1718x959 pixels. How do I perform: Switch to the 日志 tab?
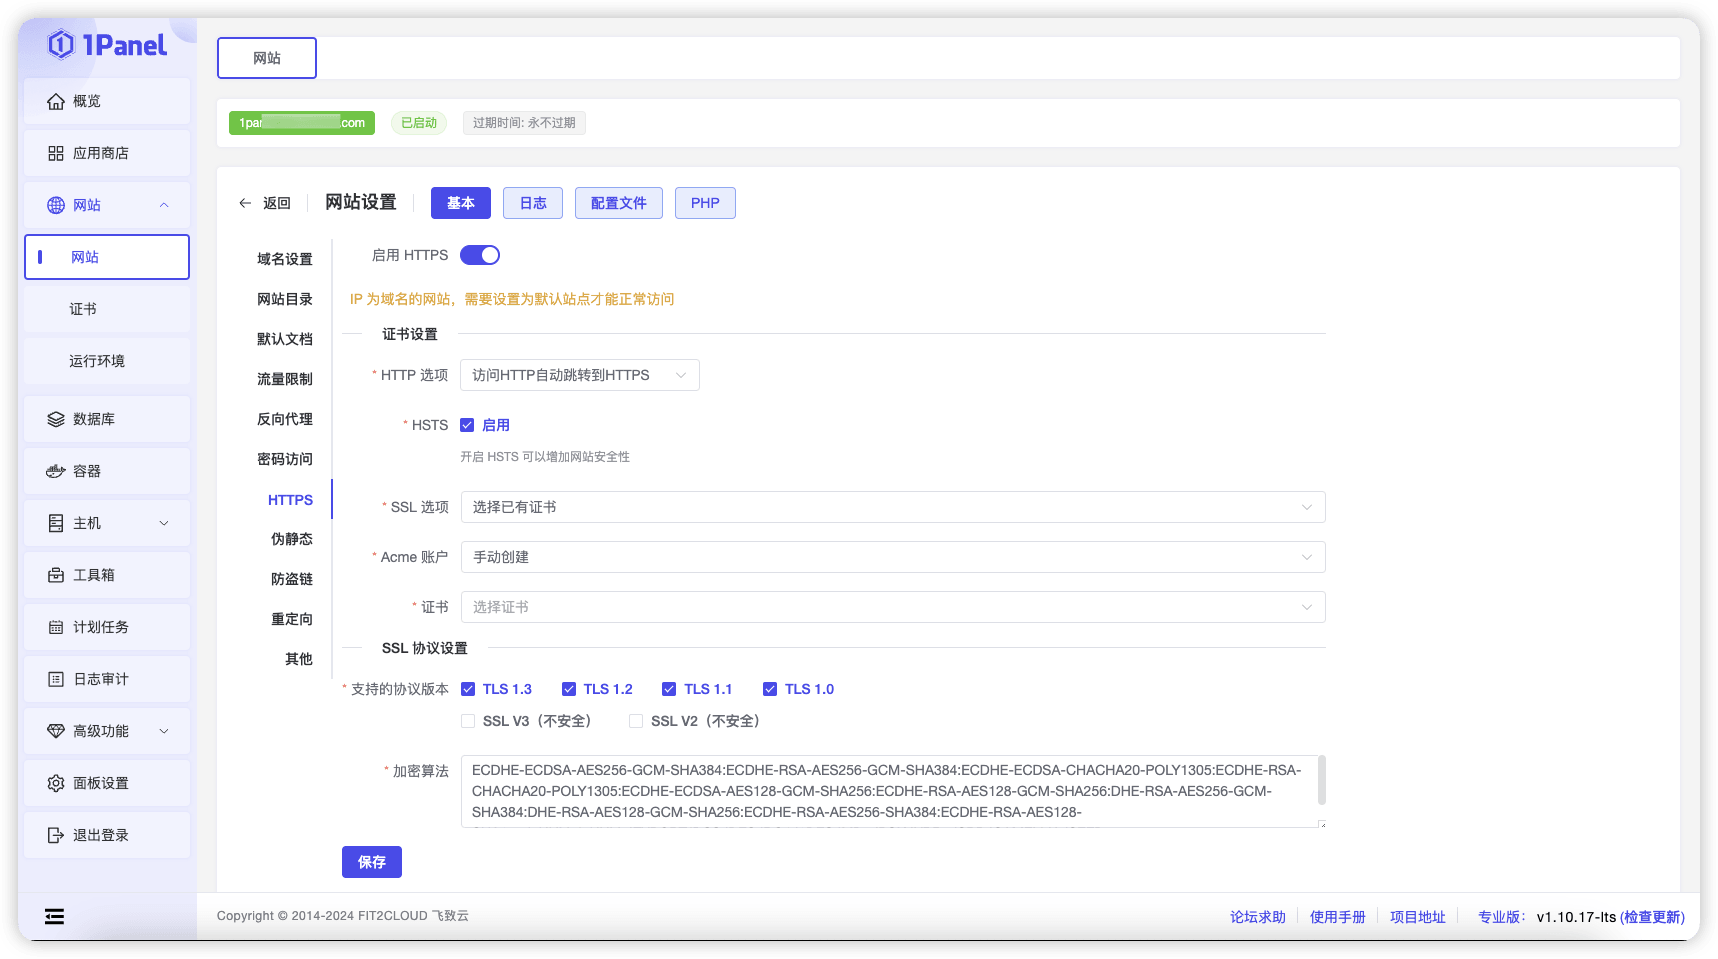[532, 202]
